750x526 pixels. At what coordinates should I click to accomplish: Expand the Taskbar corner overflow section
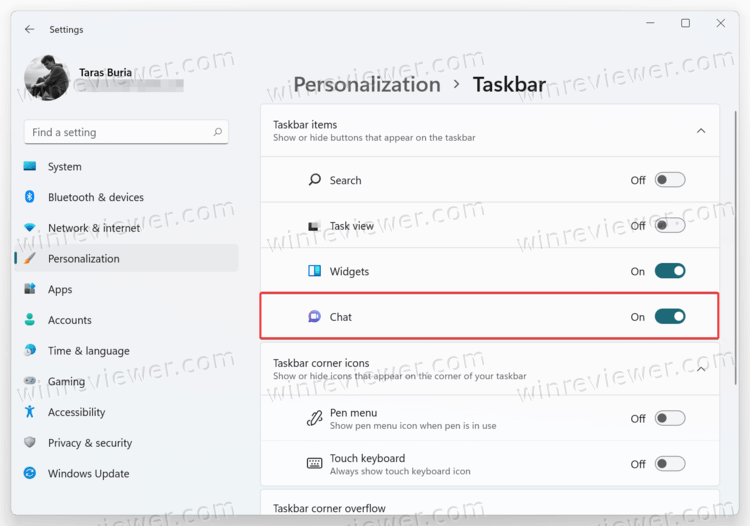point(489,503)
